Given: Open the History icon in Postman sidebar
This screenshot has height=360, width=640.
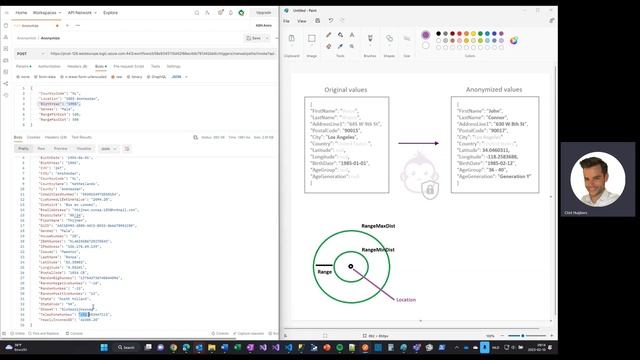Looking at the screenshot, I should tap(6, 95).
